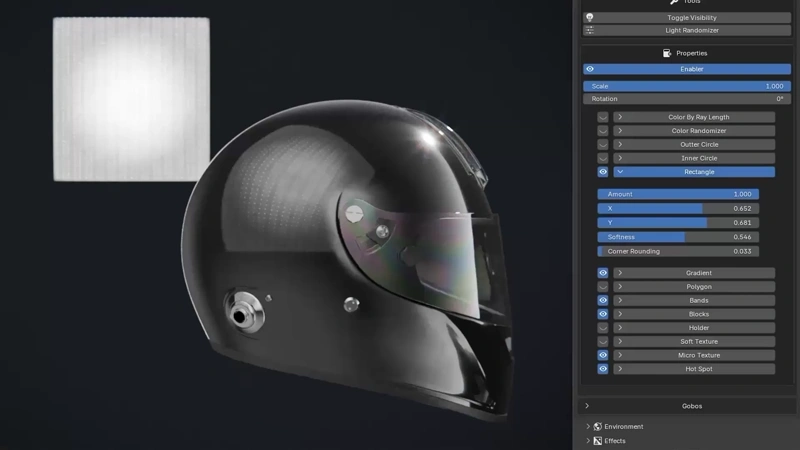800x450 pixels.
Task: Click the Environment globe icon
Action: pos(597,427)
